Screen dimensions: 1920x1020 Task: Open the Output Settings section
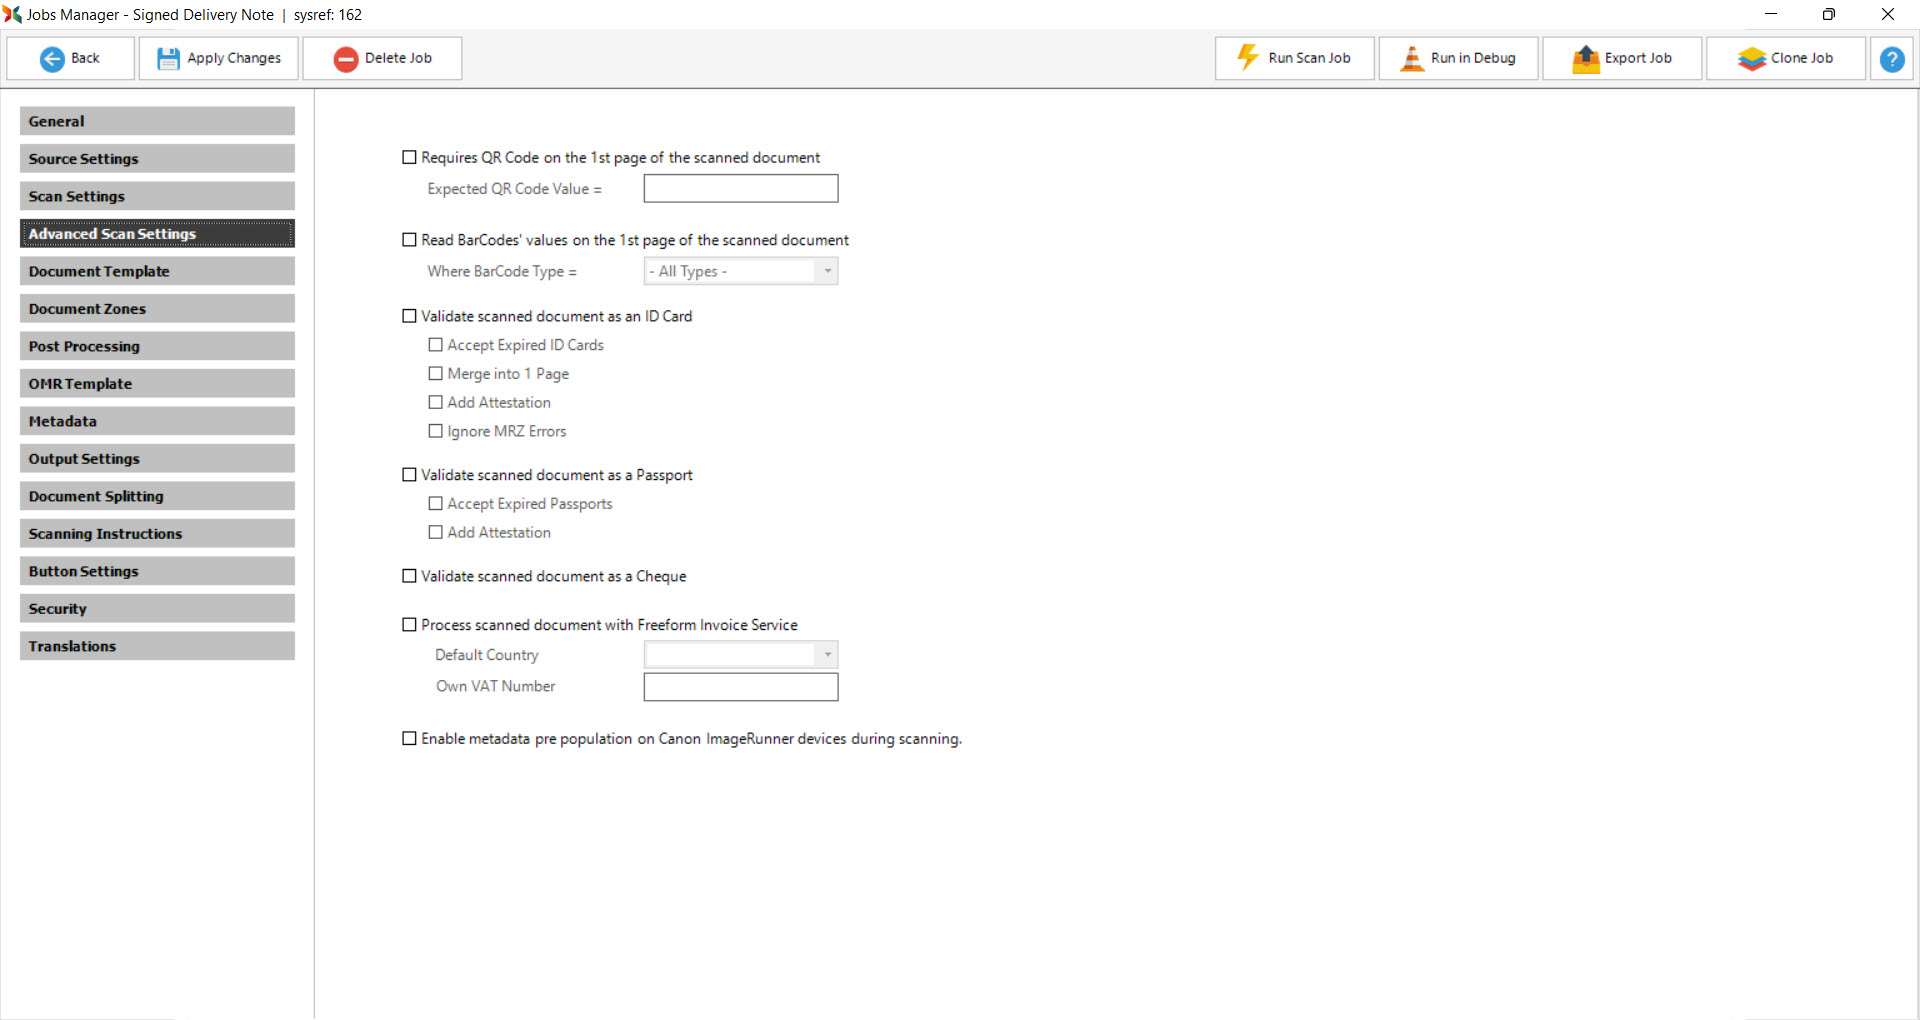point(157,459)
